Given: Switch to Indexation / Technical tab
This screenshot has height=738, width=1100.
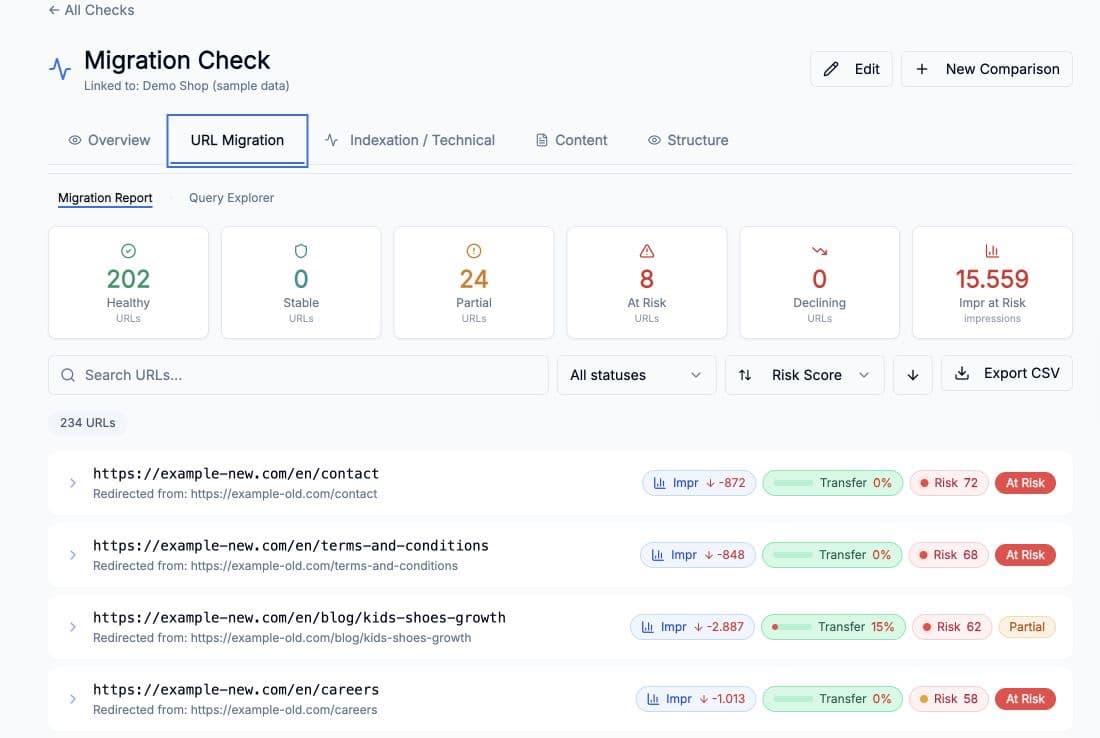Looking at the screenshot, I should (410, 140).
